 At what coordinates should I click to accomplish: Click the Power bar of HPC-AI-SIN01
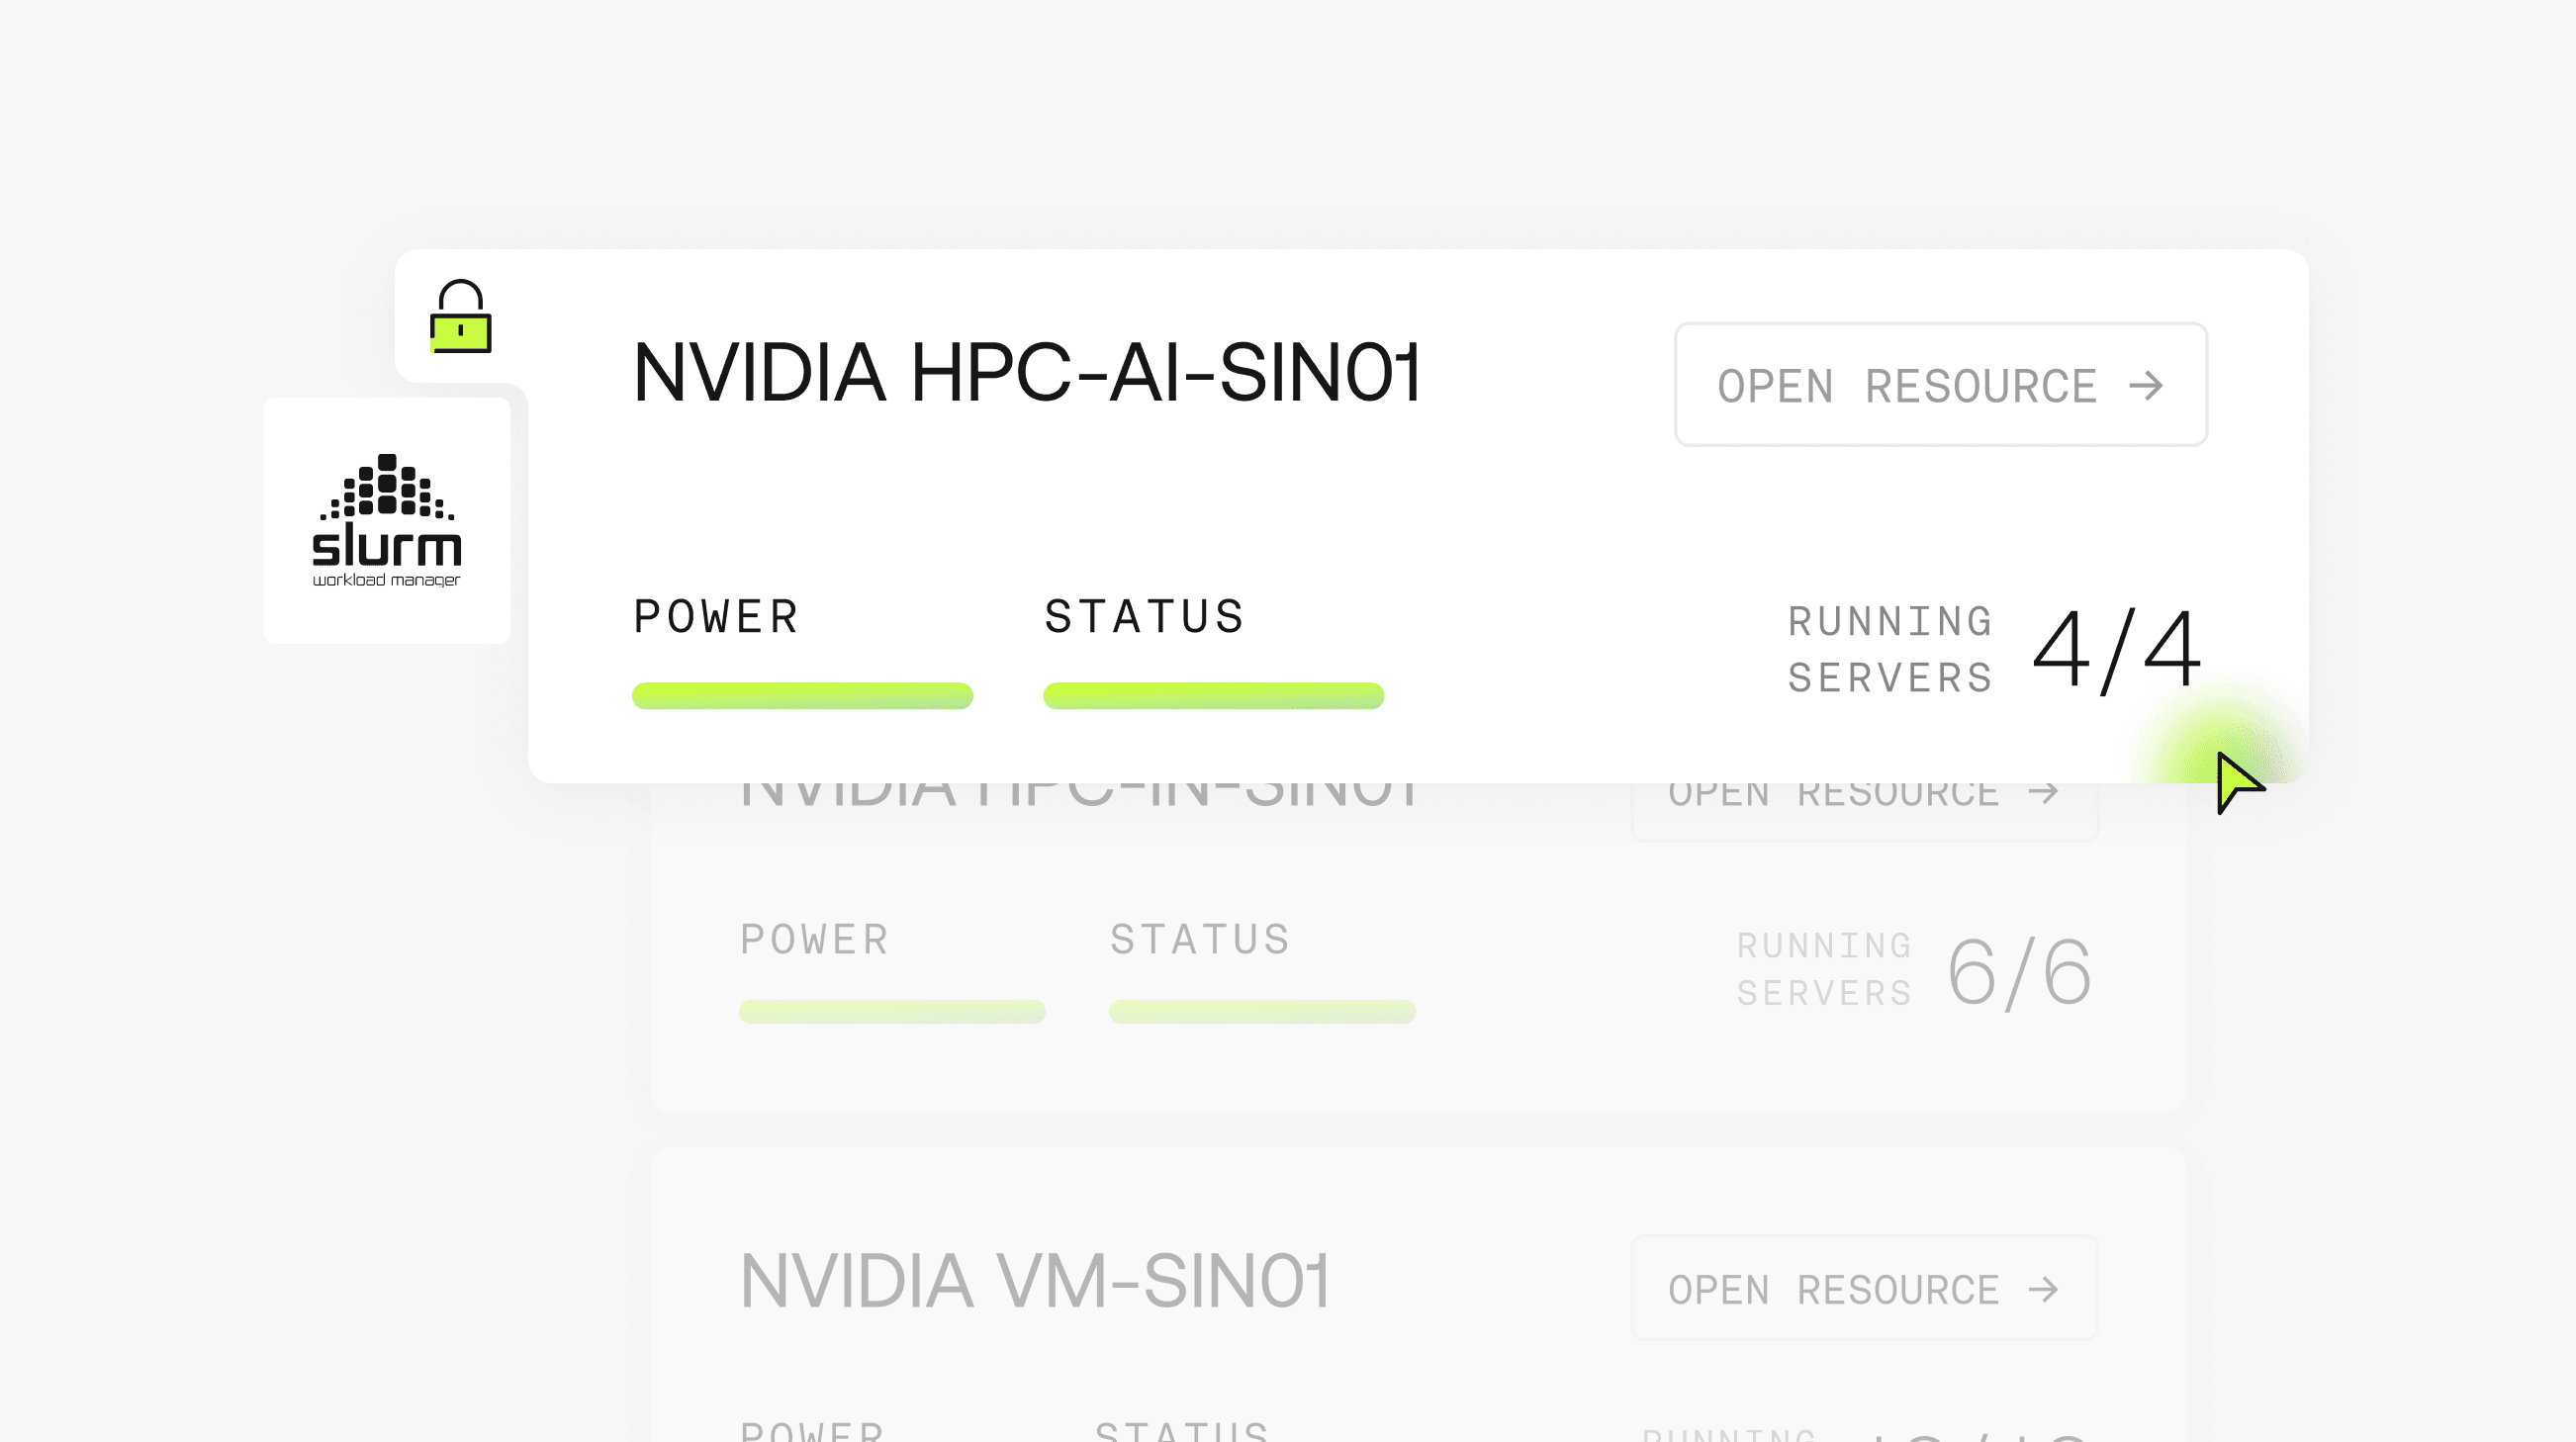point(802,696)
